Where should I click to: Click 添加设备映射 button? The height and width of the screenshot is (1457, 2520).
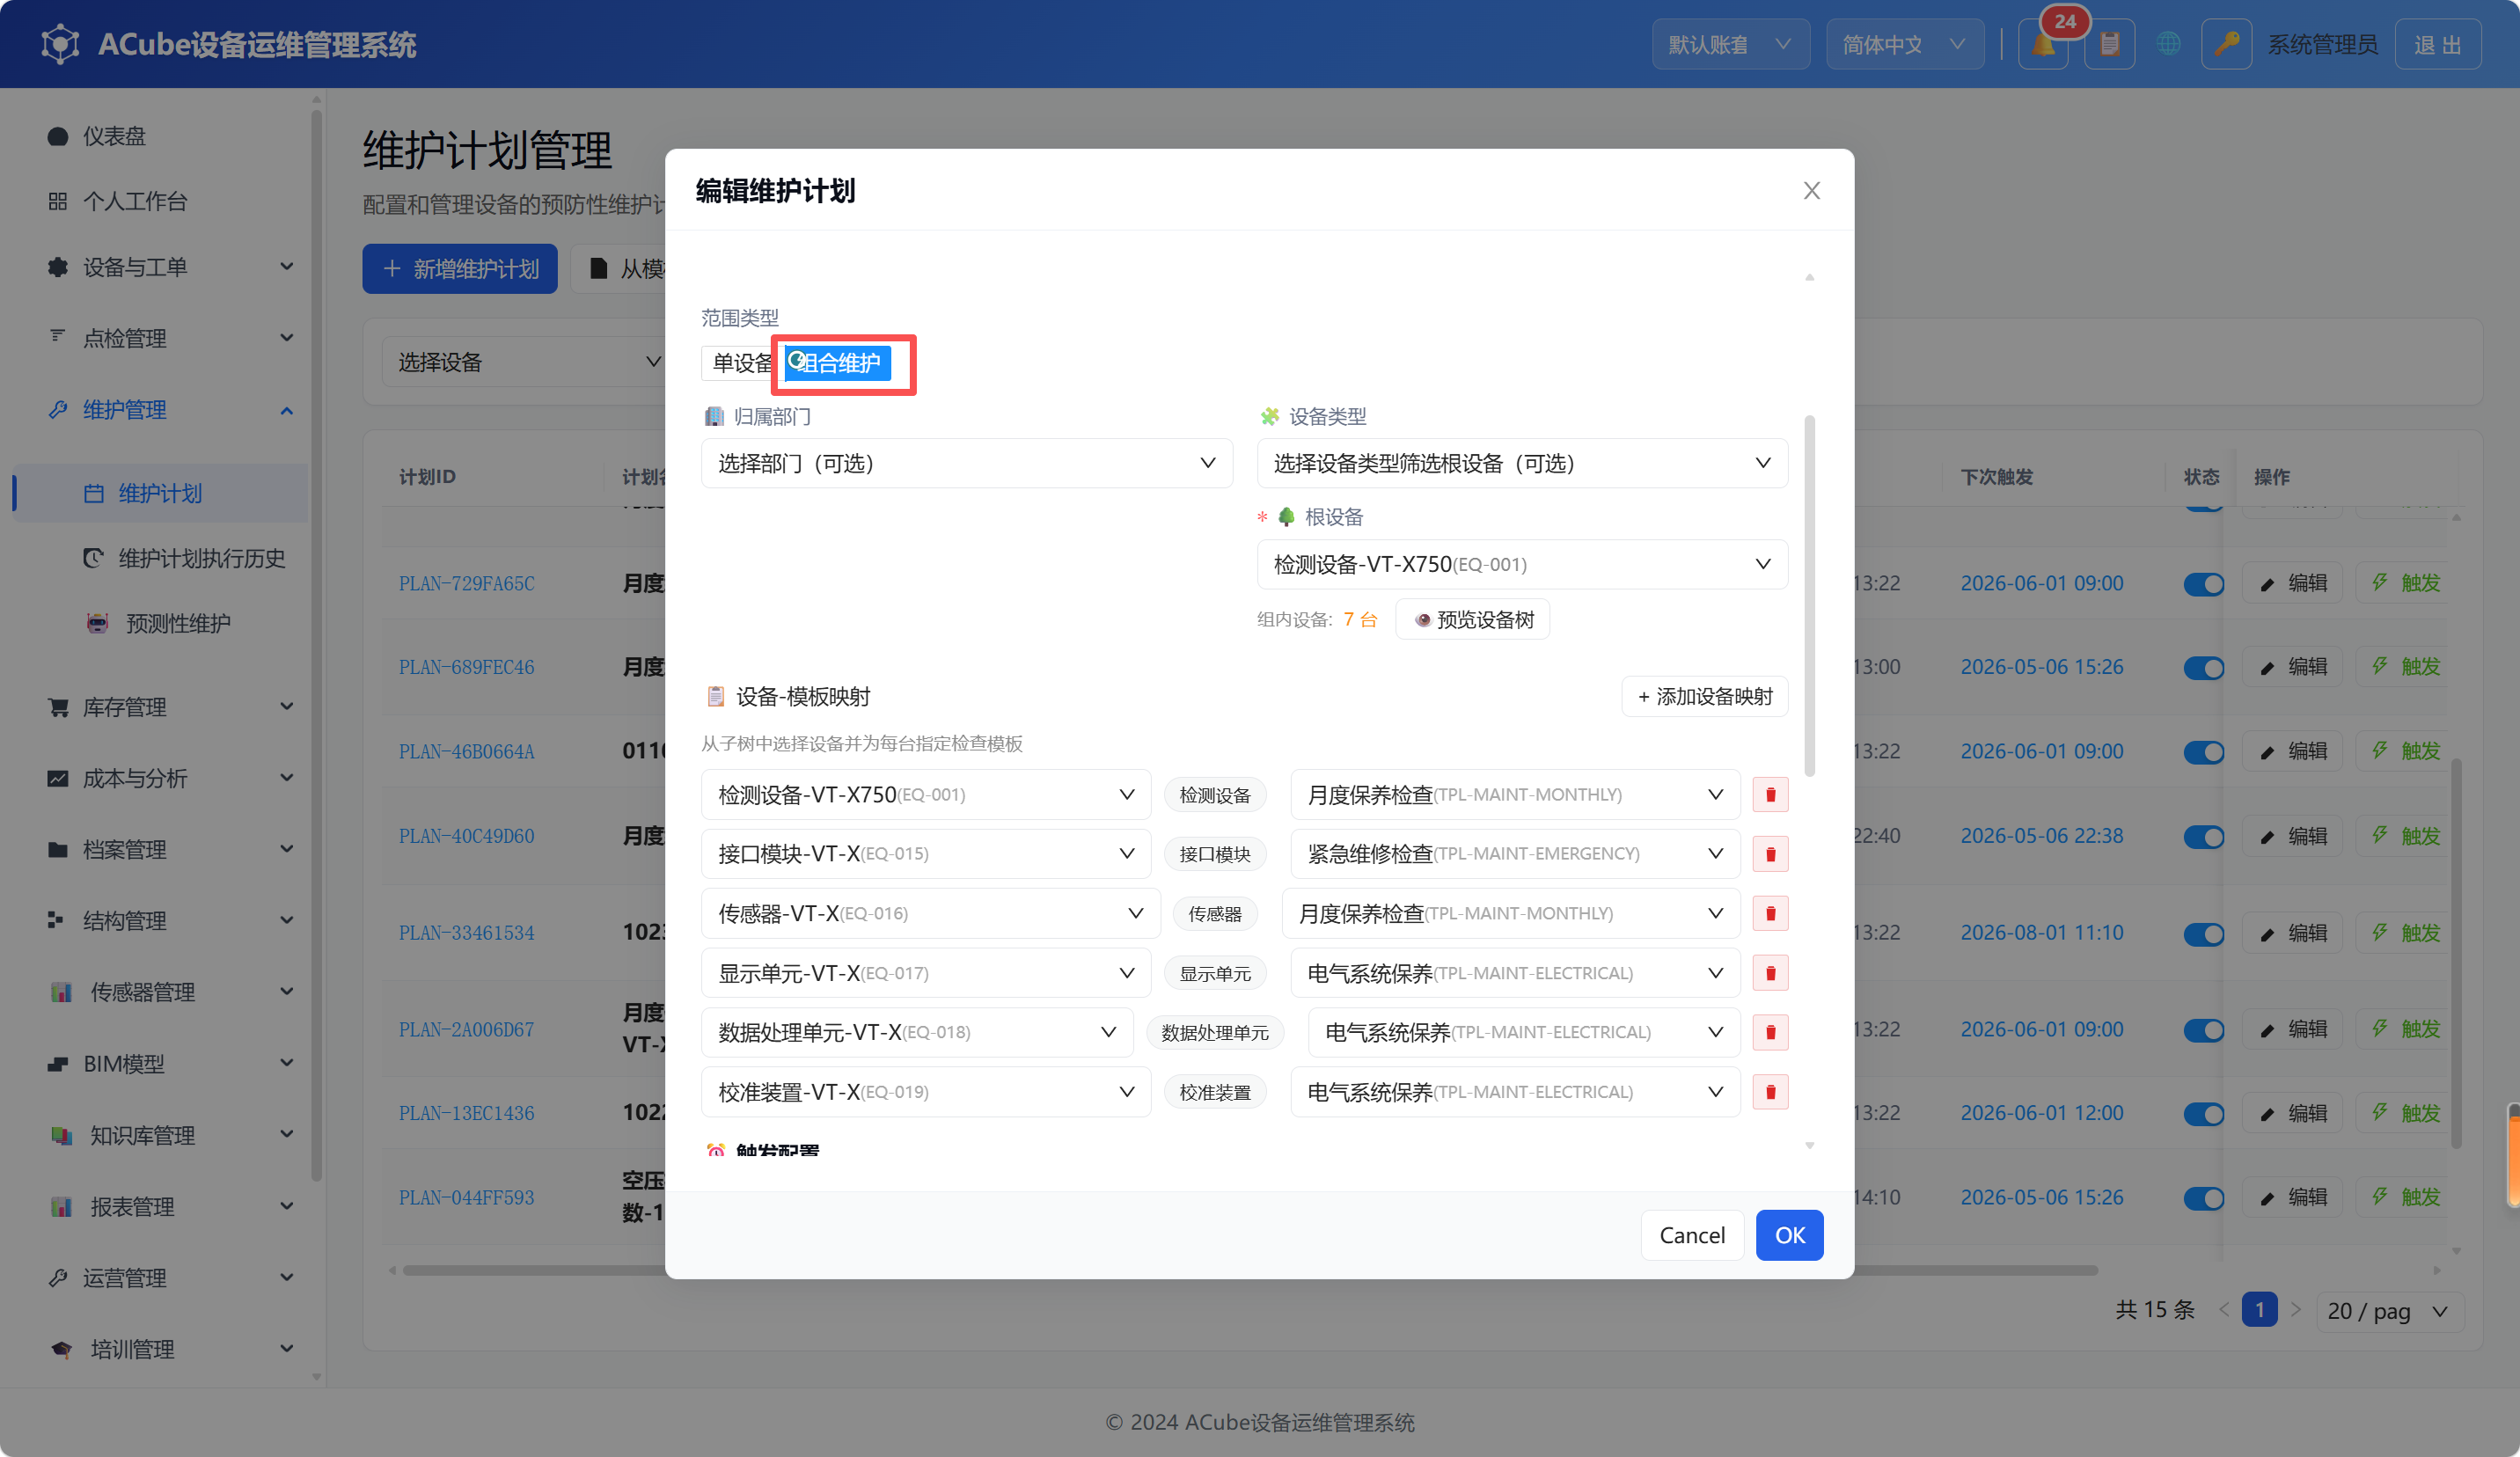[x=1704, y=696]
